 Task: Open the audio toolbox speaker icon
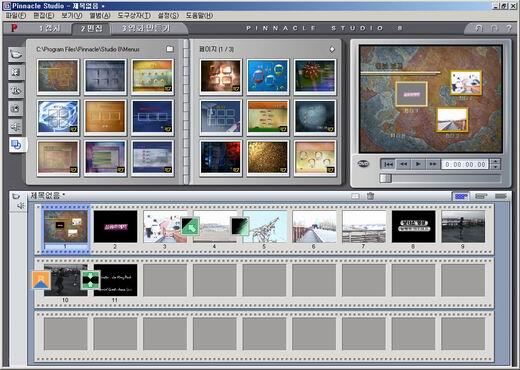tap(20, 206)
